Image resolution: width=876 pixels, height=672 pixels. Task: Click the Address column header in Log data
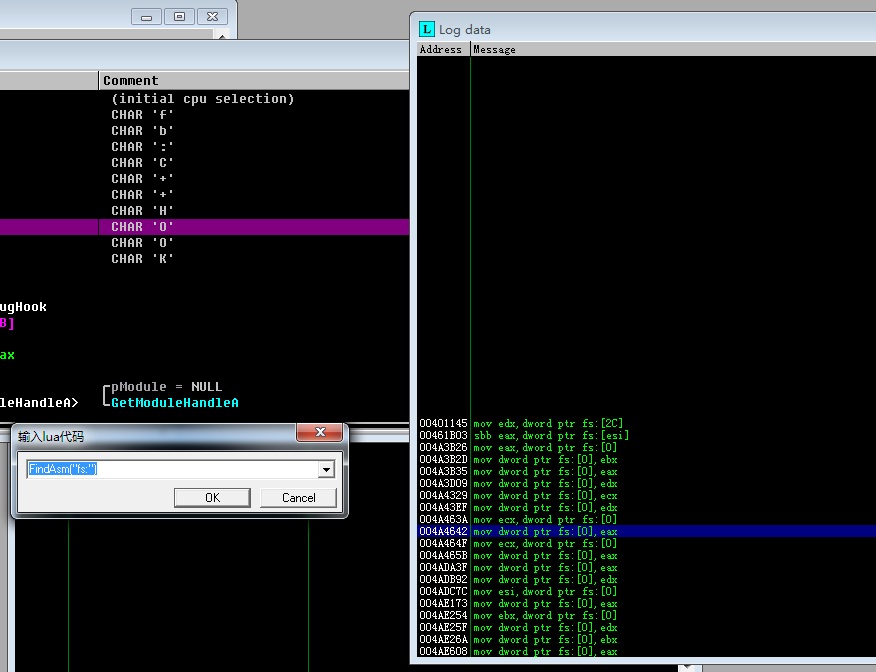(x=444, y=49)
